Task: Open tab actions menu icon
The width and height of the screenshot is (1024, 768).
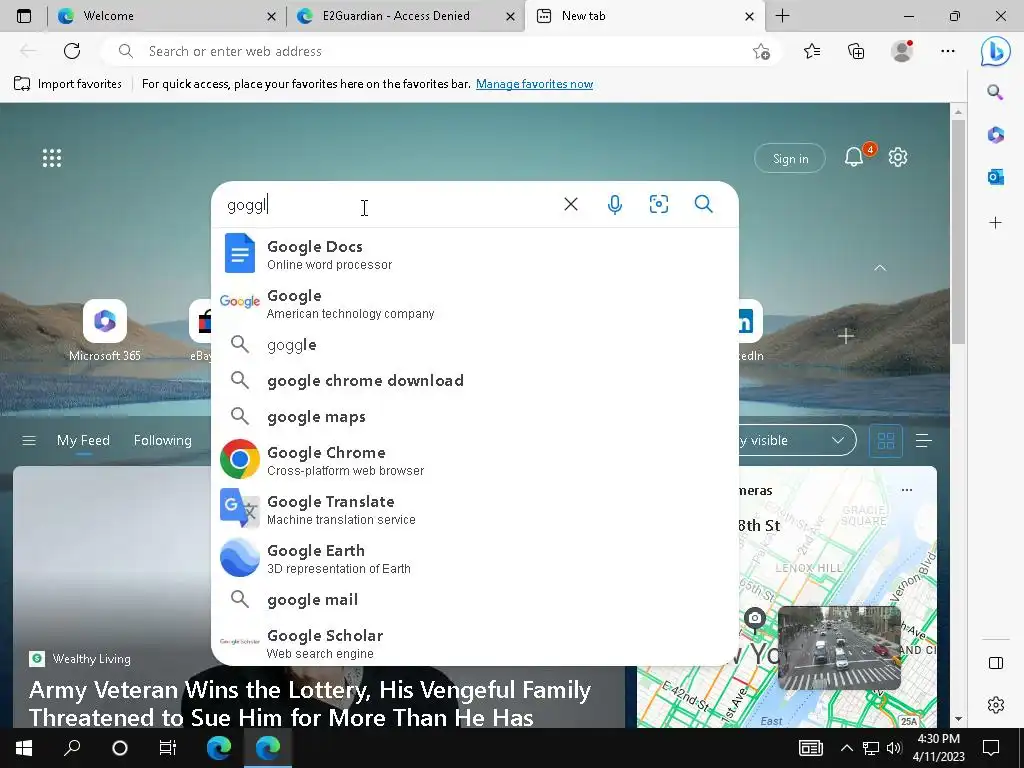Action: click(x=24, y=16)
